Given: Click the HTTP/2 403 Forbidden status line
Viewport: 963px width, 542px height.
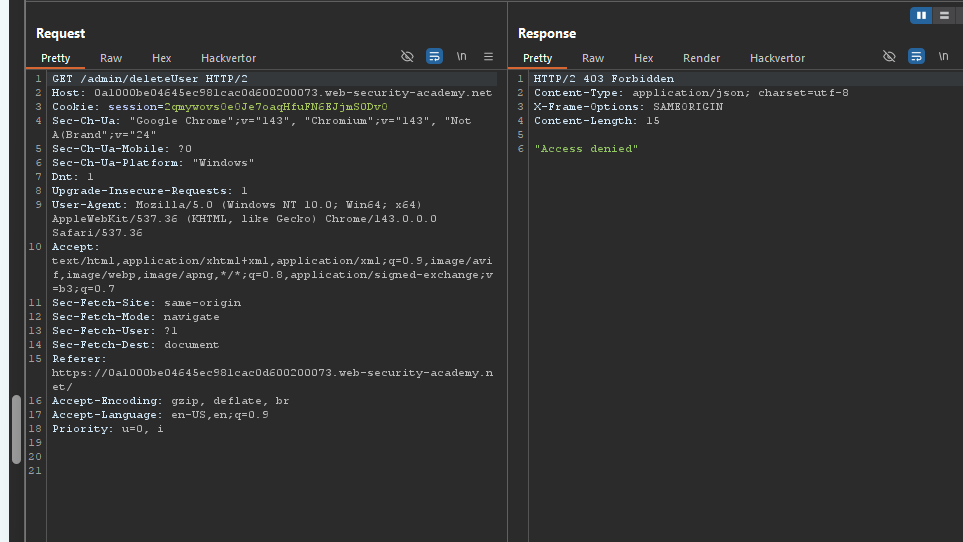Looking at the screenshot, I should click(x=604, y=79).
